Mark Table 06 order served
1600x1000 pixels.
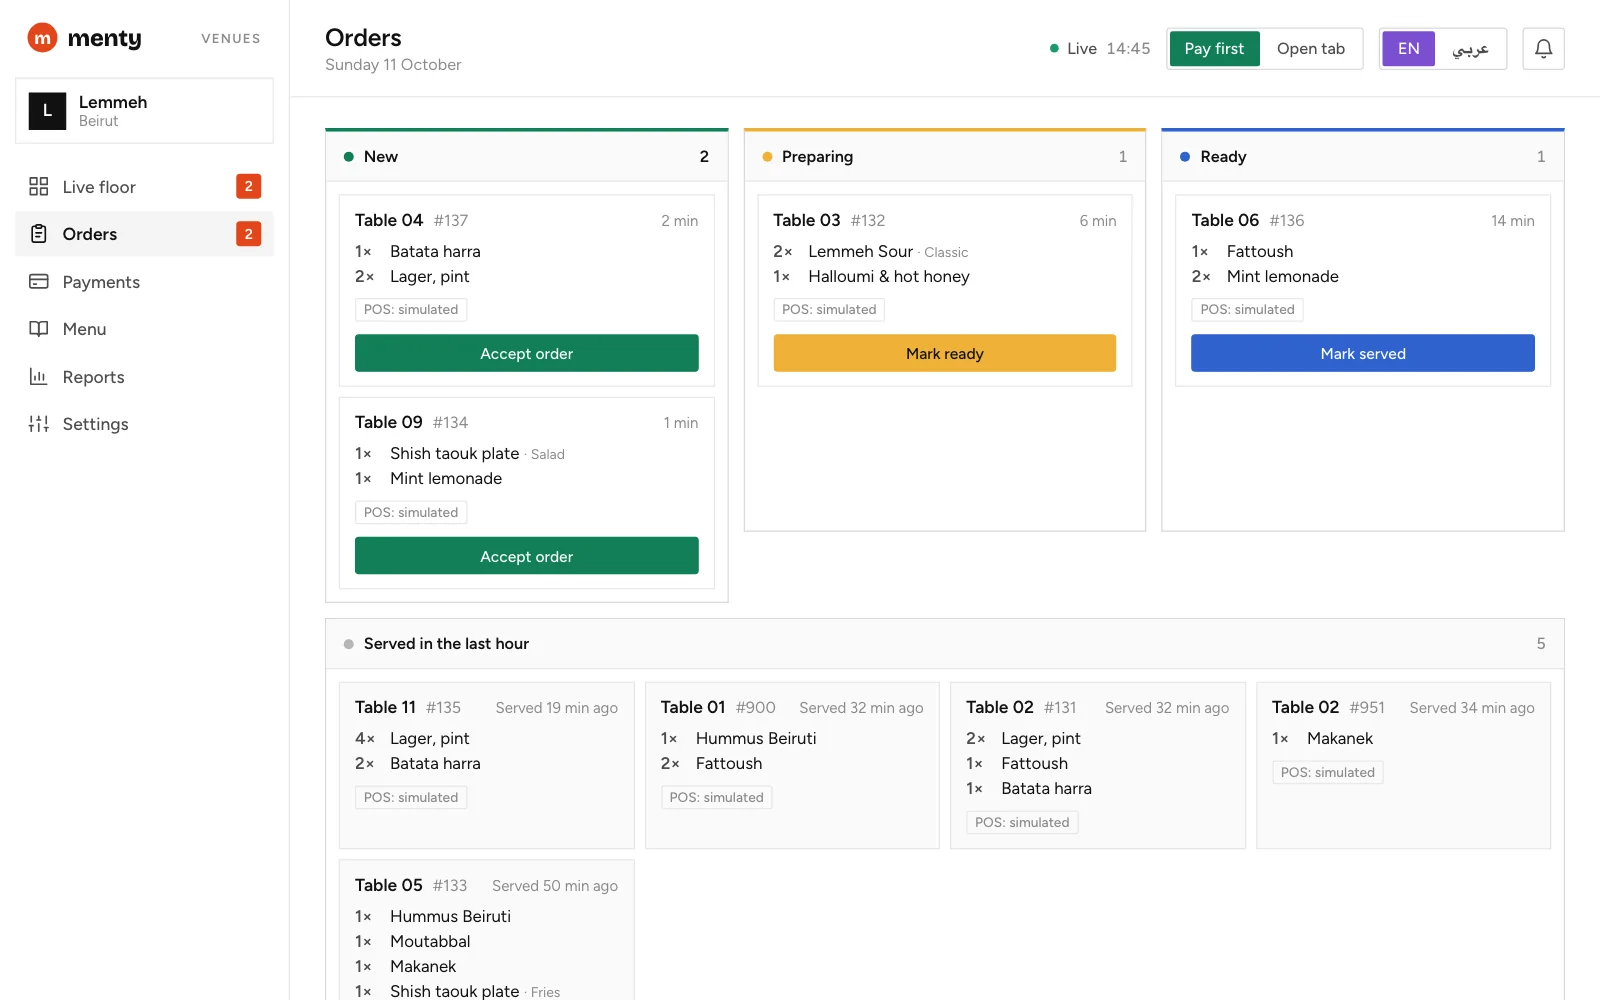[x=1362, y=353]
